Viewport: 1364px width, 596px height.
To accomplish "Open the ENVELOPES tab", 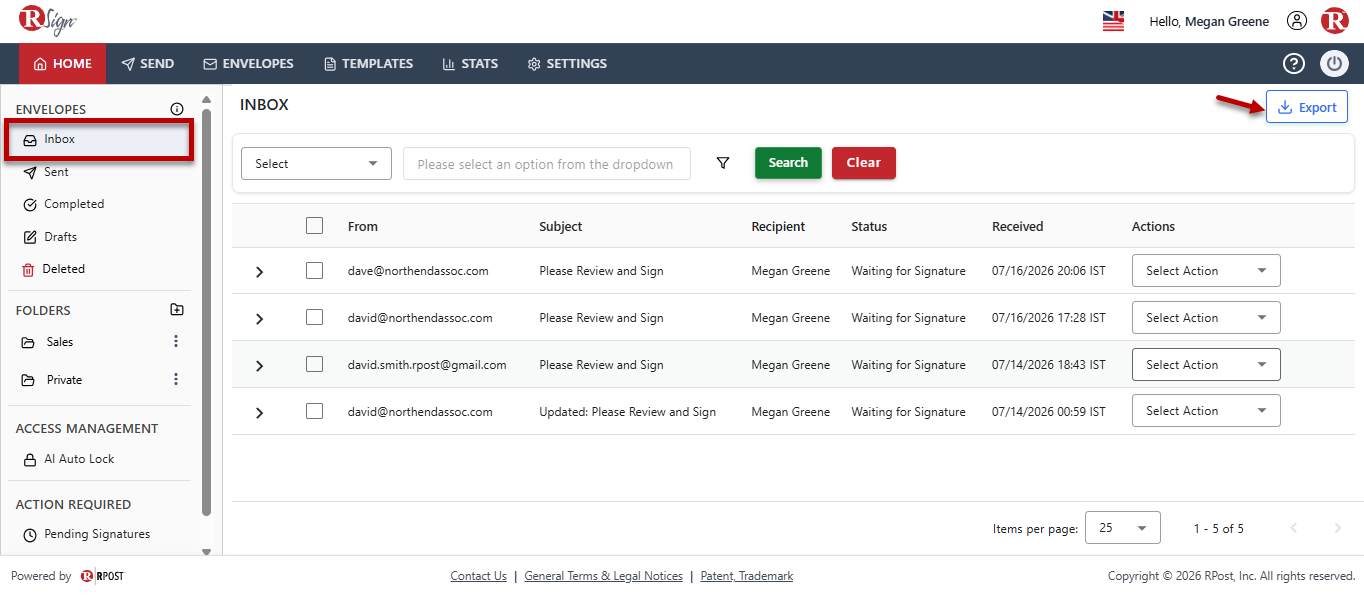I will (x=249, y=64).
